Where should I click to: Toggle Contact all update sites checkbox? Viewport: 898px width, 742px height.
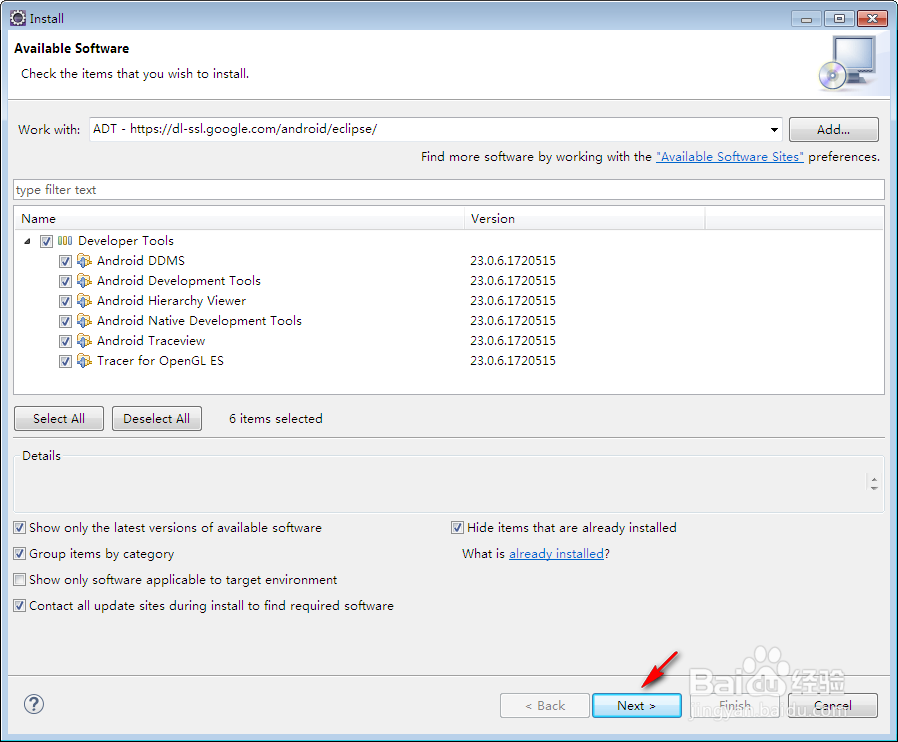coord(19,606)
